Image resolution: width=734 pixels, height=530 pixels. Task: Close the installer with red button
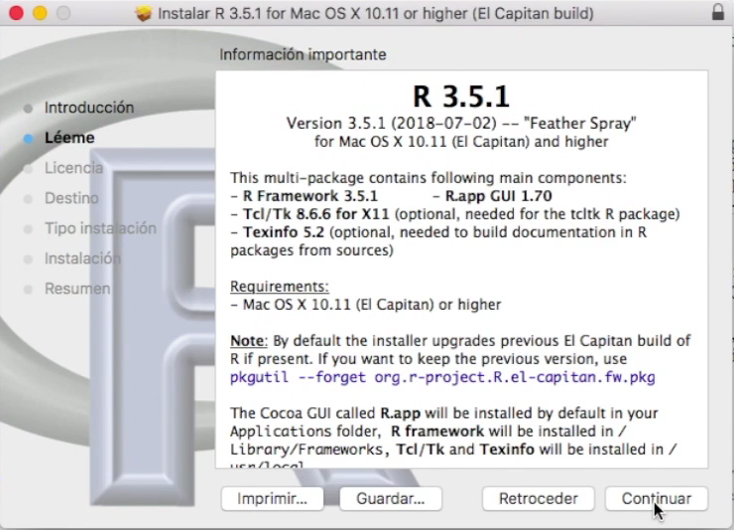click(x=16, y=13)
